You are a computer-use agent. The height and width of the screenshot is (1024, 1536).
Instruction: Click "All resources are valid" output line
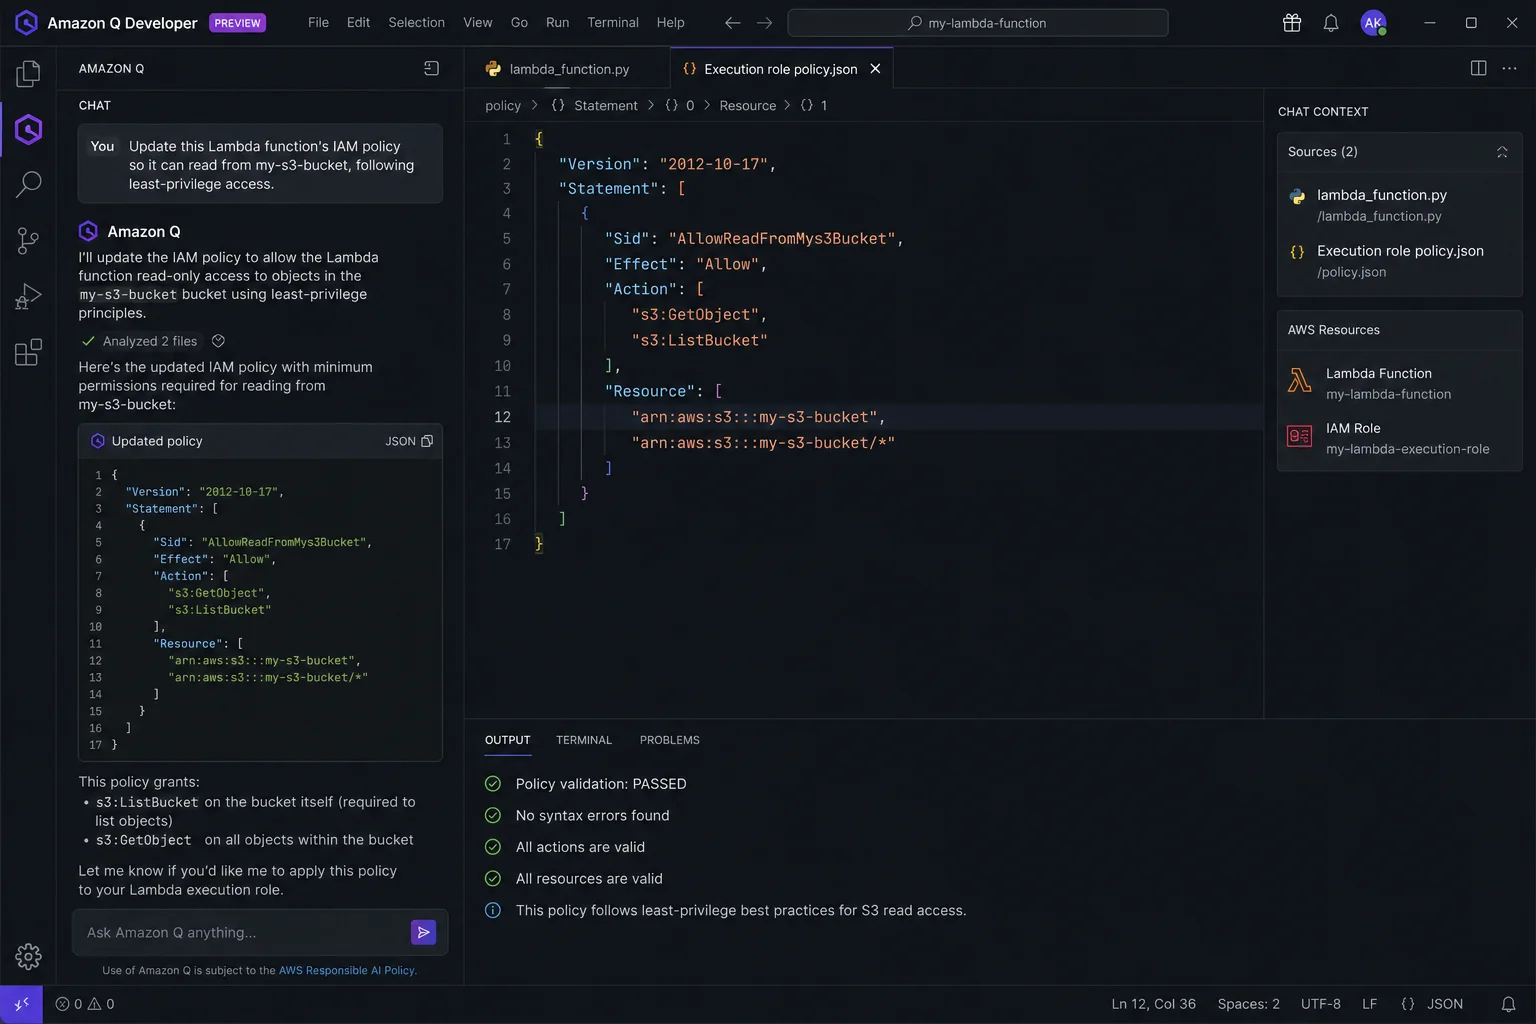[x=589, y=879]
